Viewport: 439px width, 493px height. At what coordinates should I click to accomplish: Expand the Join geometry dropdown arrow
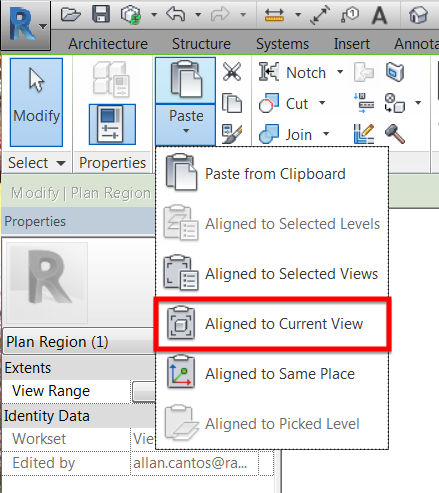click(326, 134)
